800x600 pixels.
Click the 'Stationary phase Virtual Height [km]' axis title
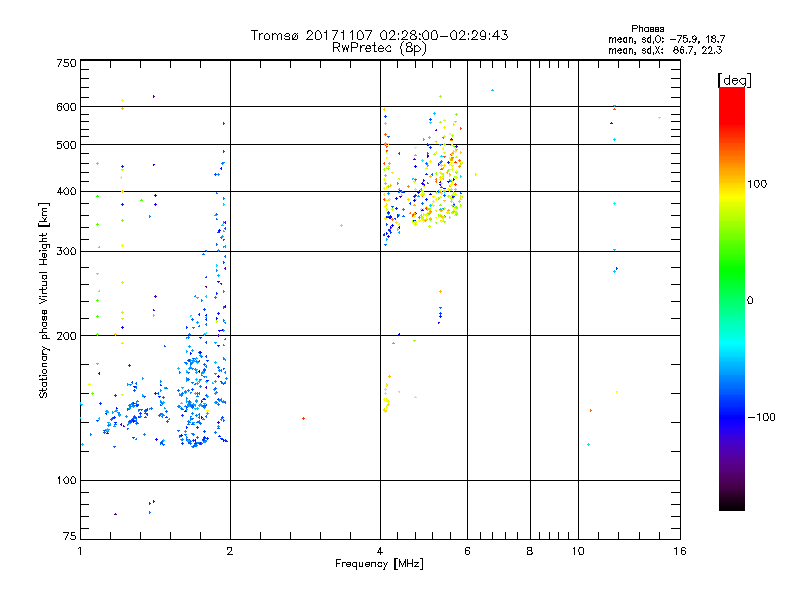[44, 301]
